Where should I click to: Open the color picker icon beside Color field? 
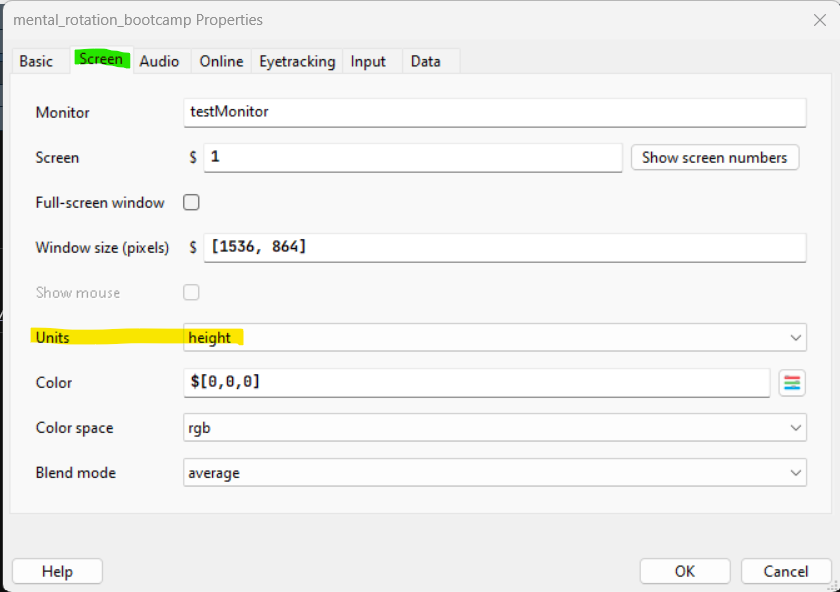[792, 383]
